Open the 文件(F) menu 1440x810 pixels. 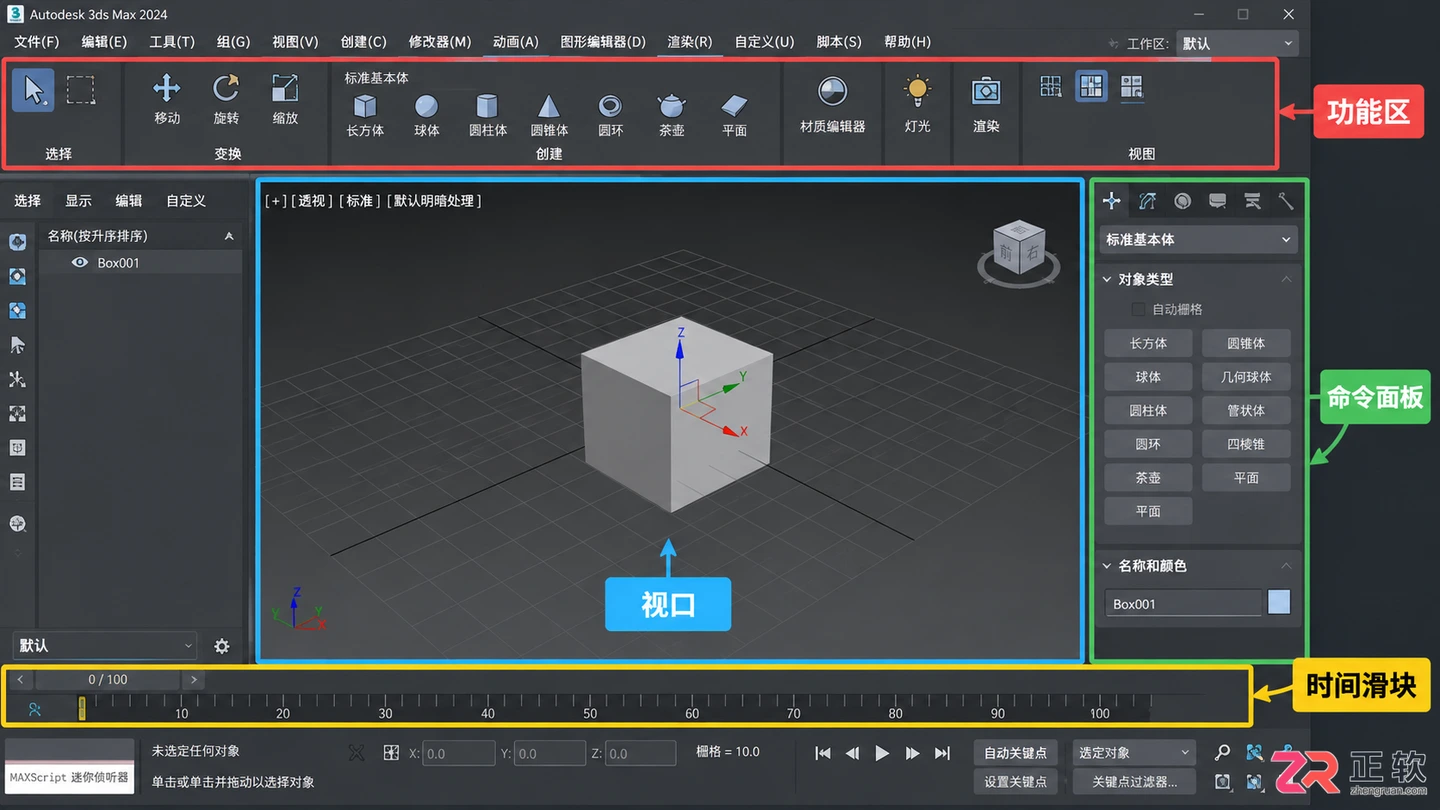(37, 42)
